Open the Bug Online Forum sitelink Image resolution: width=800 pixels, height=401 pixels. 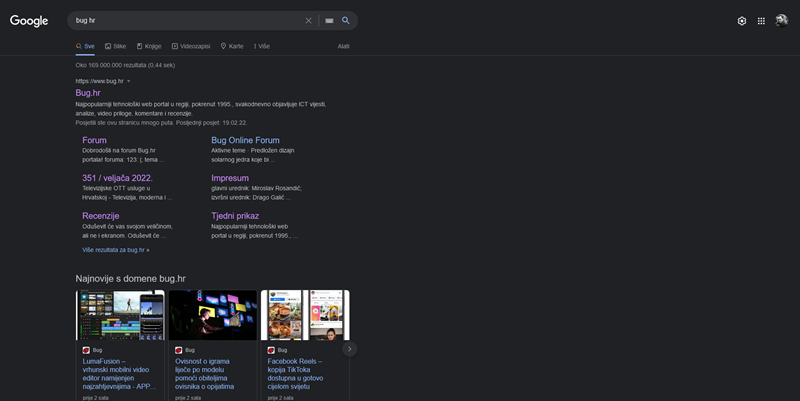click(x=245, y=140)
